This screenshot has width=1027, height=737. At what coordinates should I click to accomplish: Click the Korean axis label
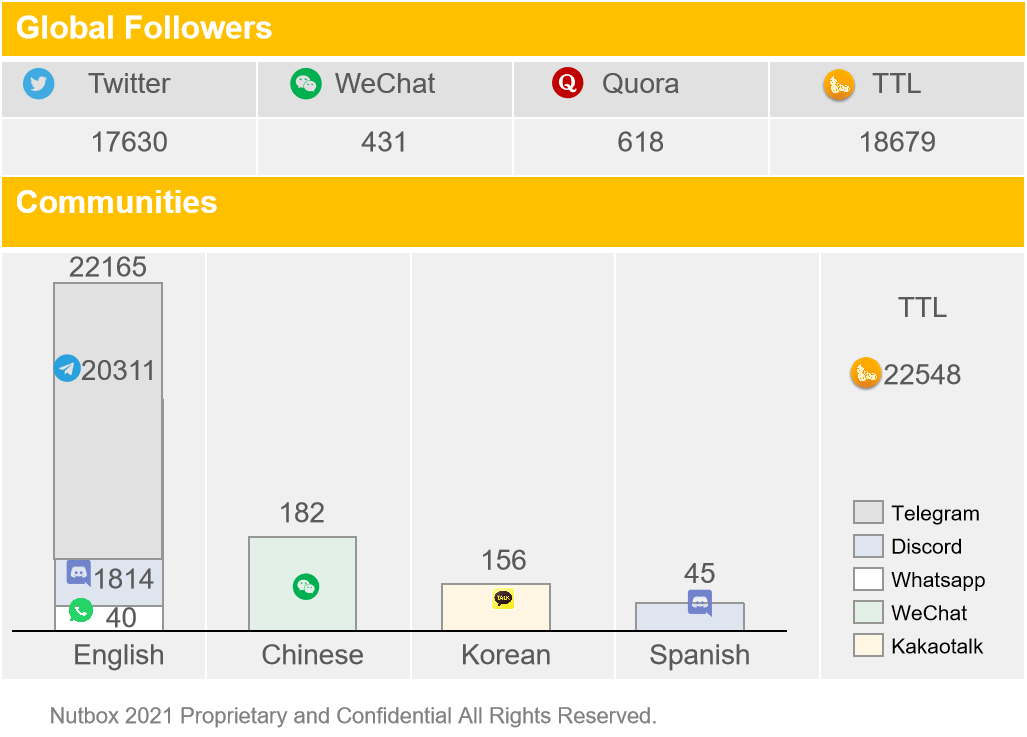pyautogui.click(x=506, y=655)
